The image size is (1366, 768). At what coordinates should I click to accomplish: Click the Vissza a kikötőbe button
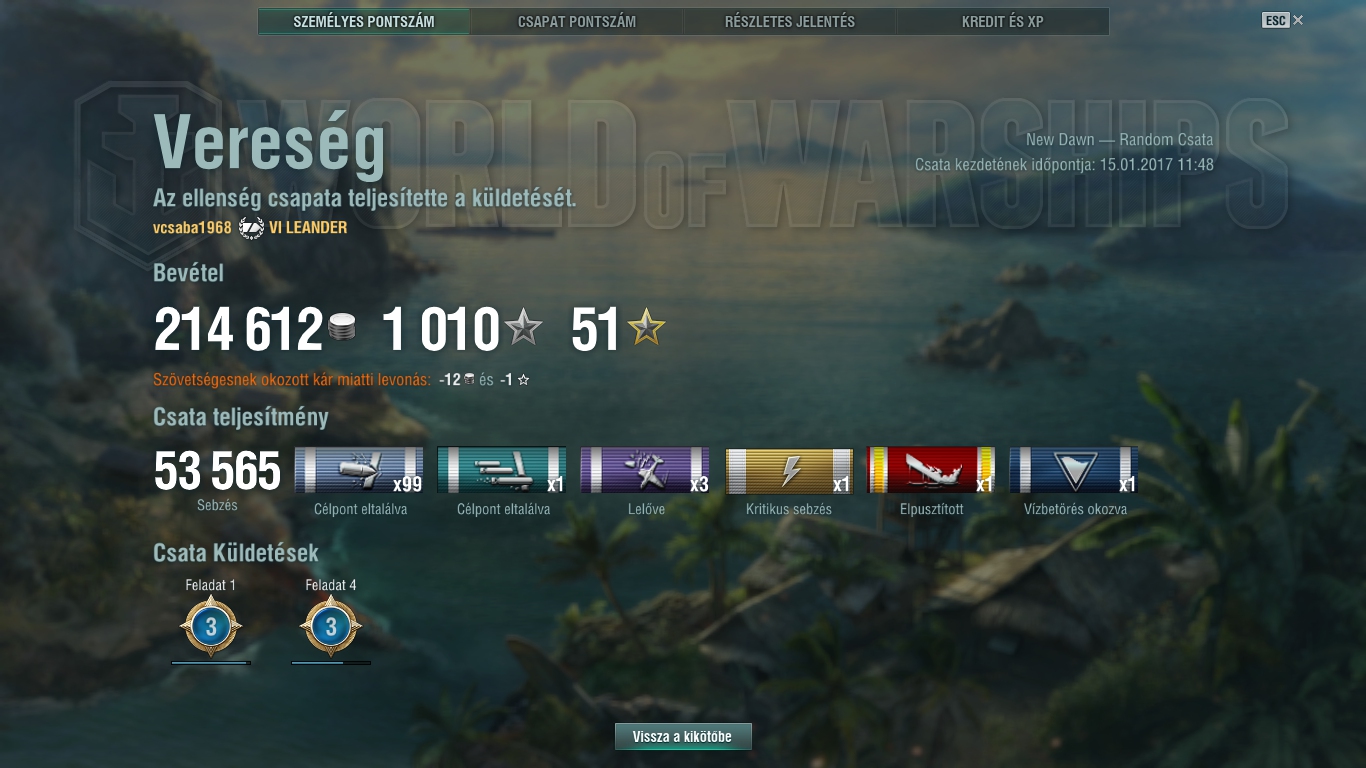tap(683, 737)
